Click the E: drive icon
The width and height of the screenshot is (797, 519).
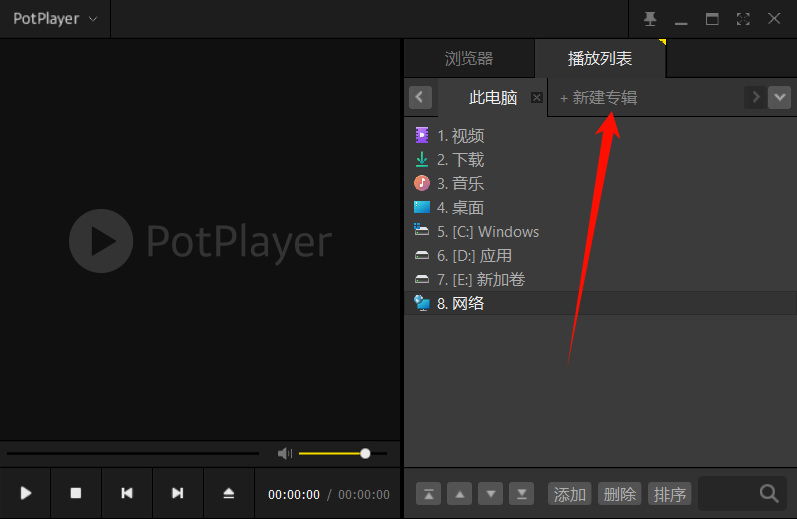421,279
